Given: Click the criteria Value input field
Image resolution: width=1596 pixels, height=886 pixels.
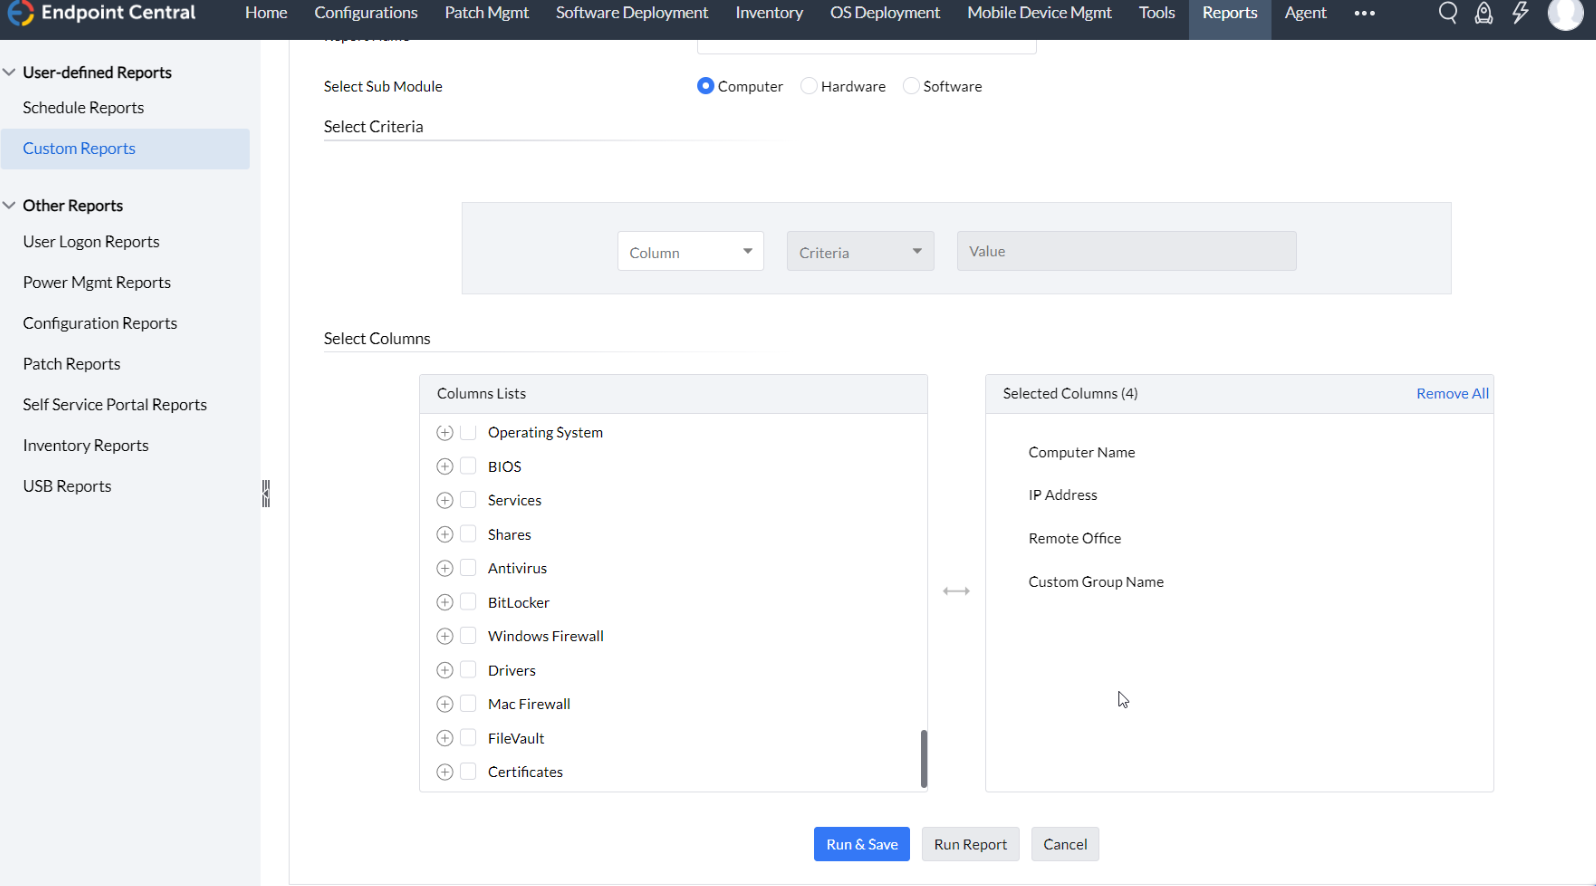Looking at the screenshot, I should 1127,251.
